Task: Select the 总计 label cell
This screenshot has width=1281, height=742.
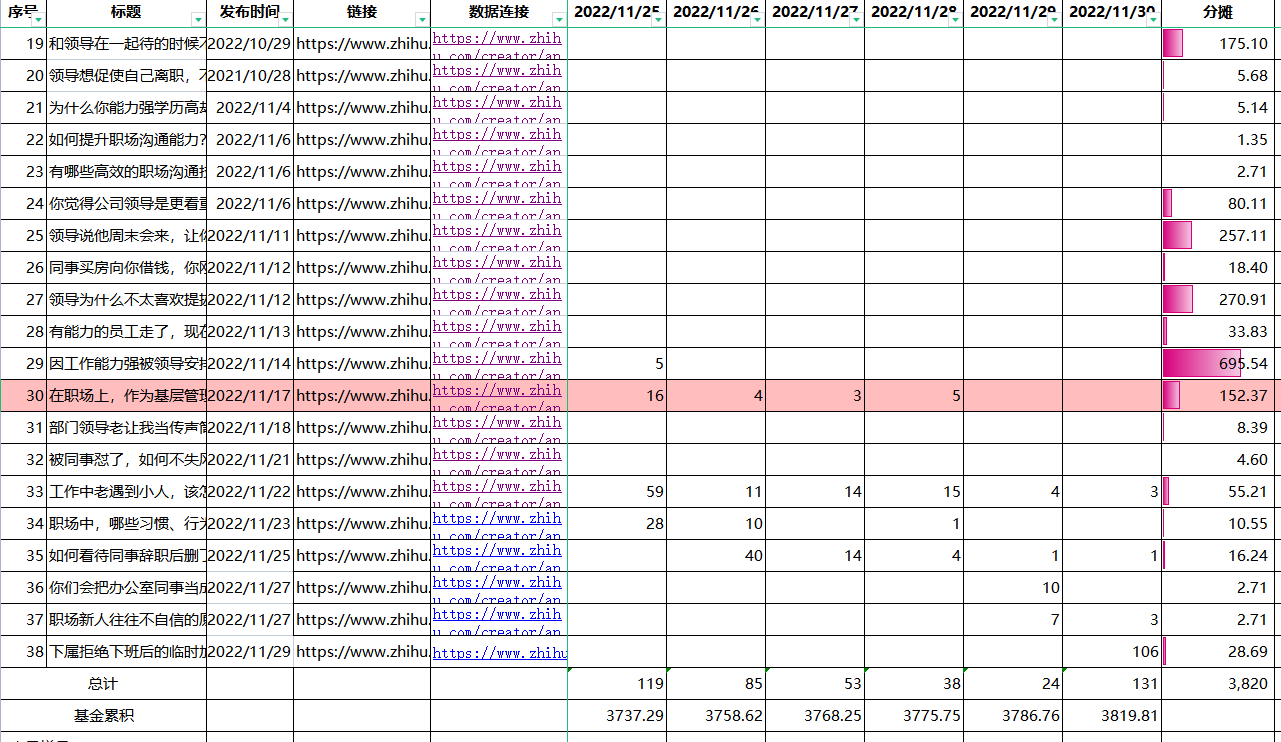Action: point(103,684)
